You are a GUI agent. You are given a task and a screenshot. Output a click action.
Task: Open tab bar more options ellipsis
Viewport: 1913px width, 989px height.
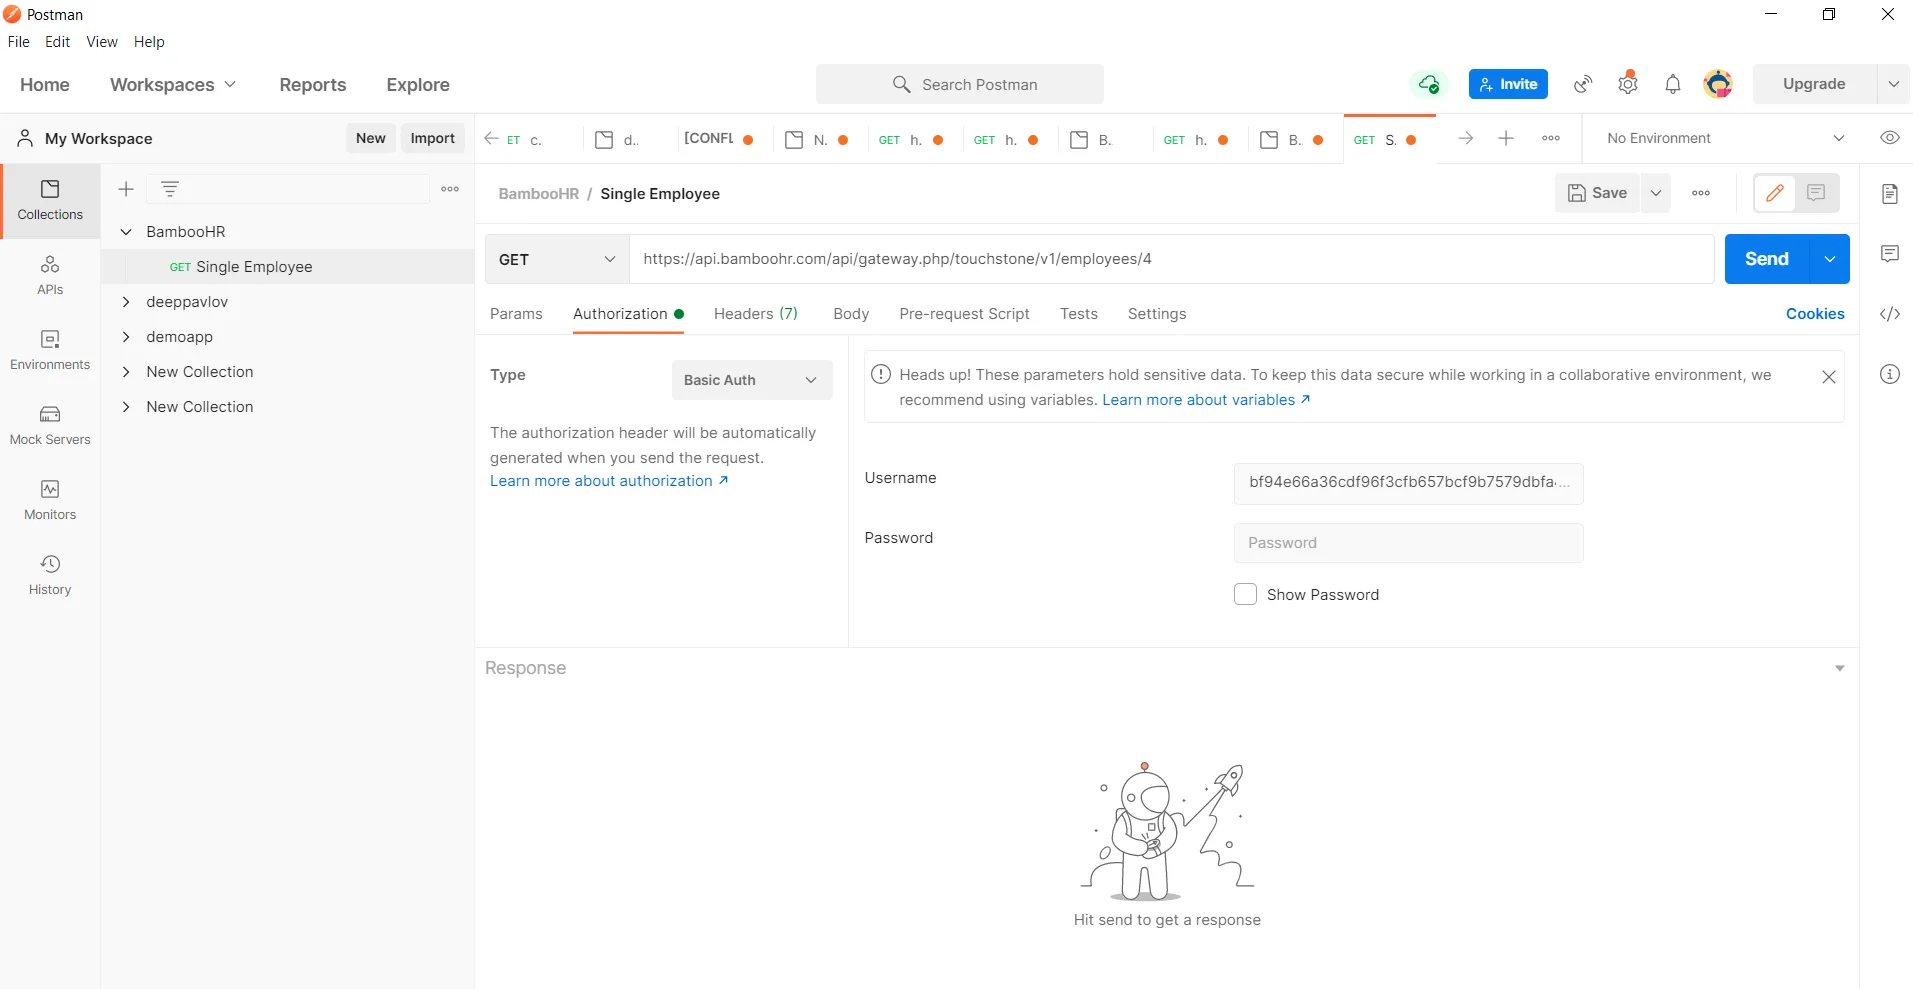[x=1551, y=138]
